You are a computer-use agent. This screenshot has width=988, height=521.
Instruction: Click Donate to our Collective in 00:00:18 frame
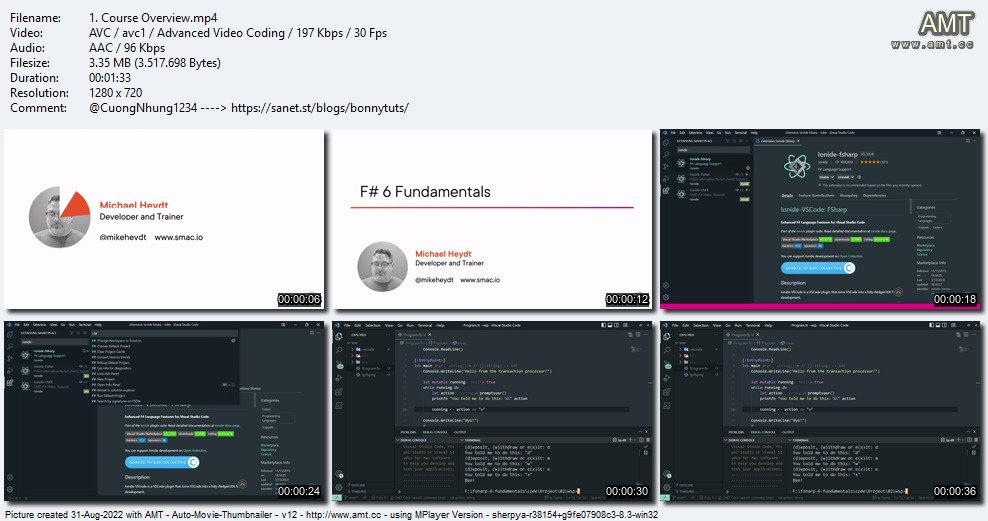pos(818,268)
